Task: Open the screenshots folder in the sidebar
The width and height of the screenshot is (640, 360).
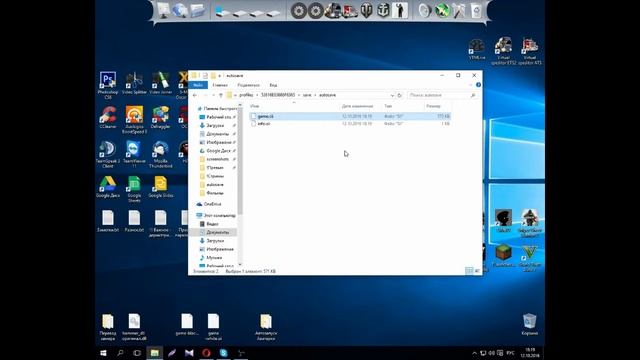Action: 217,159
